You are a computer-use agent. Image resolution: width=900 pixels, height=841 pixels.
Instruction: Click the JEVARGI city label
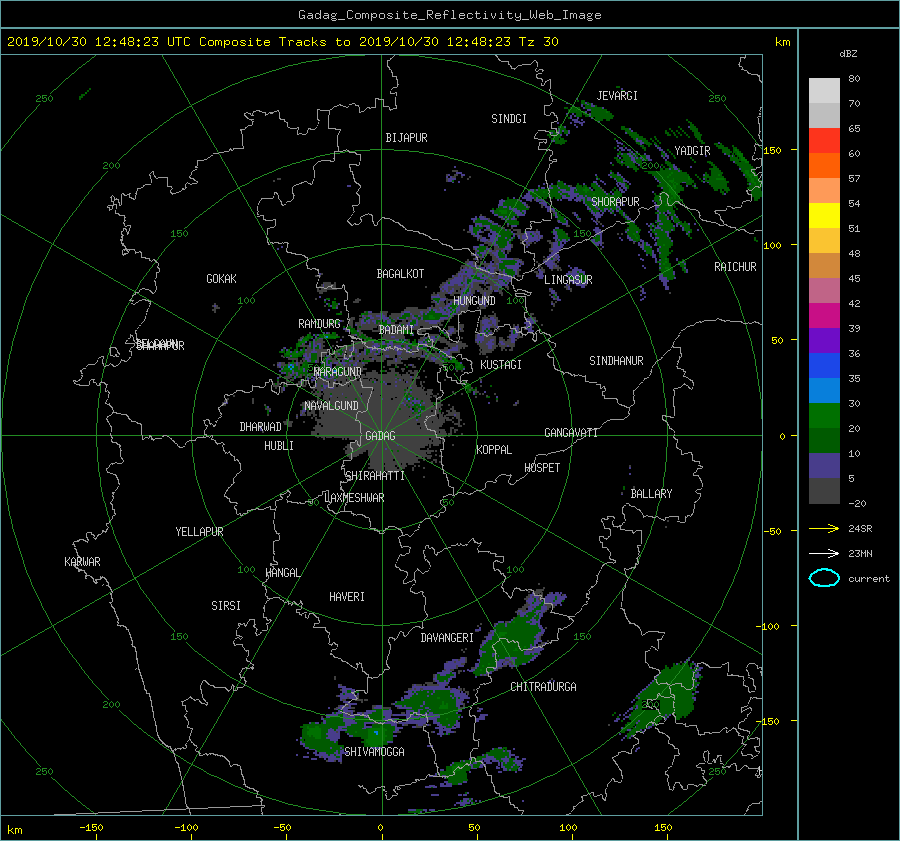(617, 96)
